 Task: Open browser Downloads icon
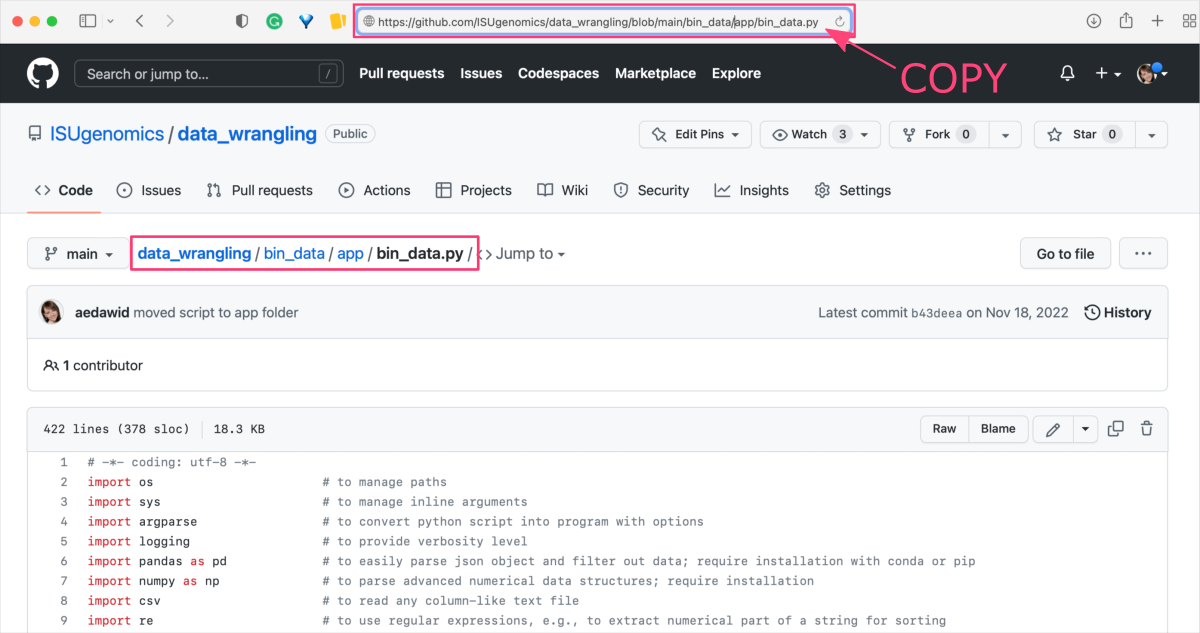point(1094,20)
